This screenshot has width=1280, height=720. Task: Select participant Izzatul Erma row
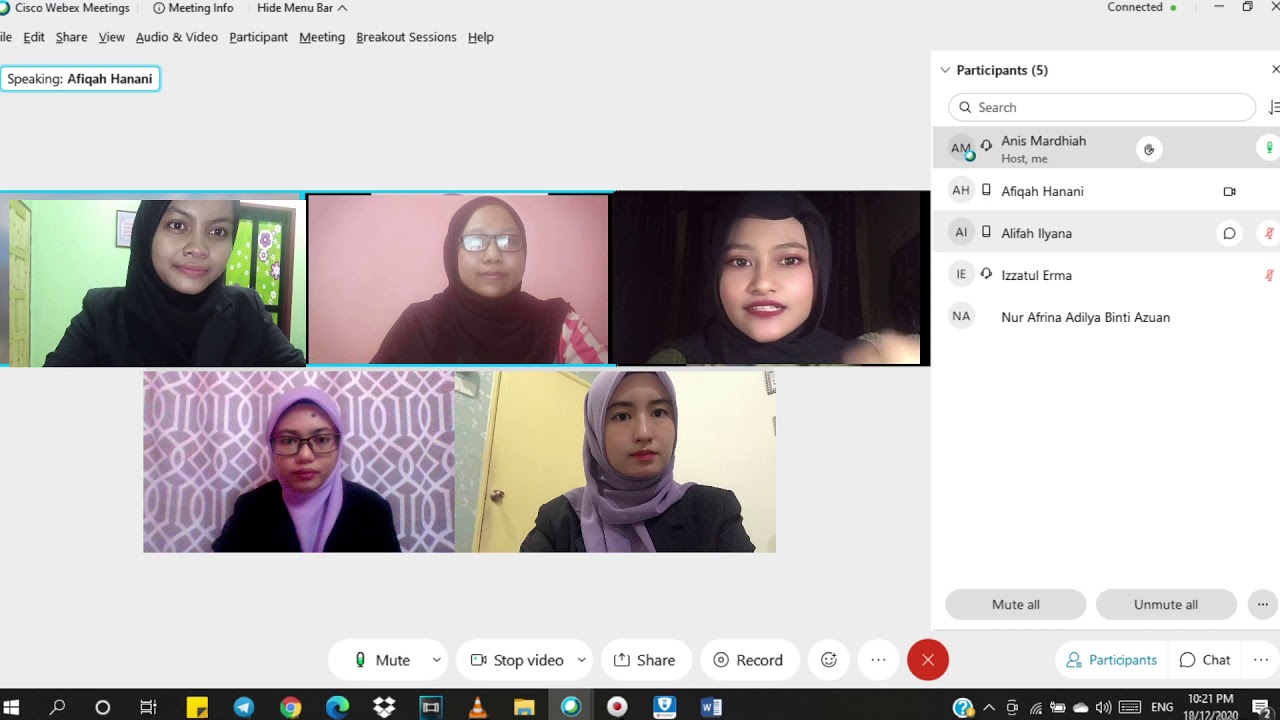(x=1106, y=275)
